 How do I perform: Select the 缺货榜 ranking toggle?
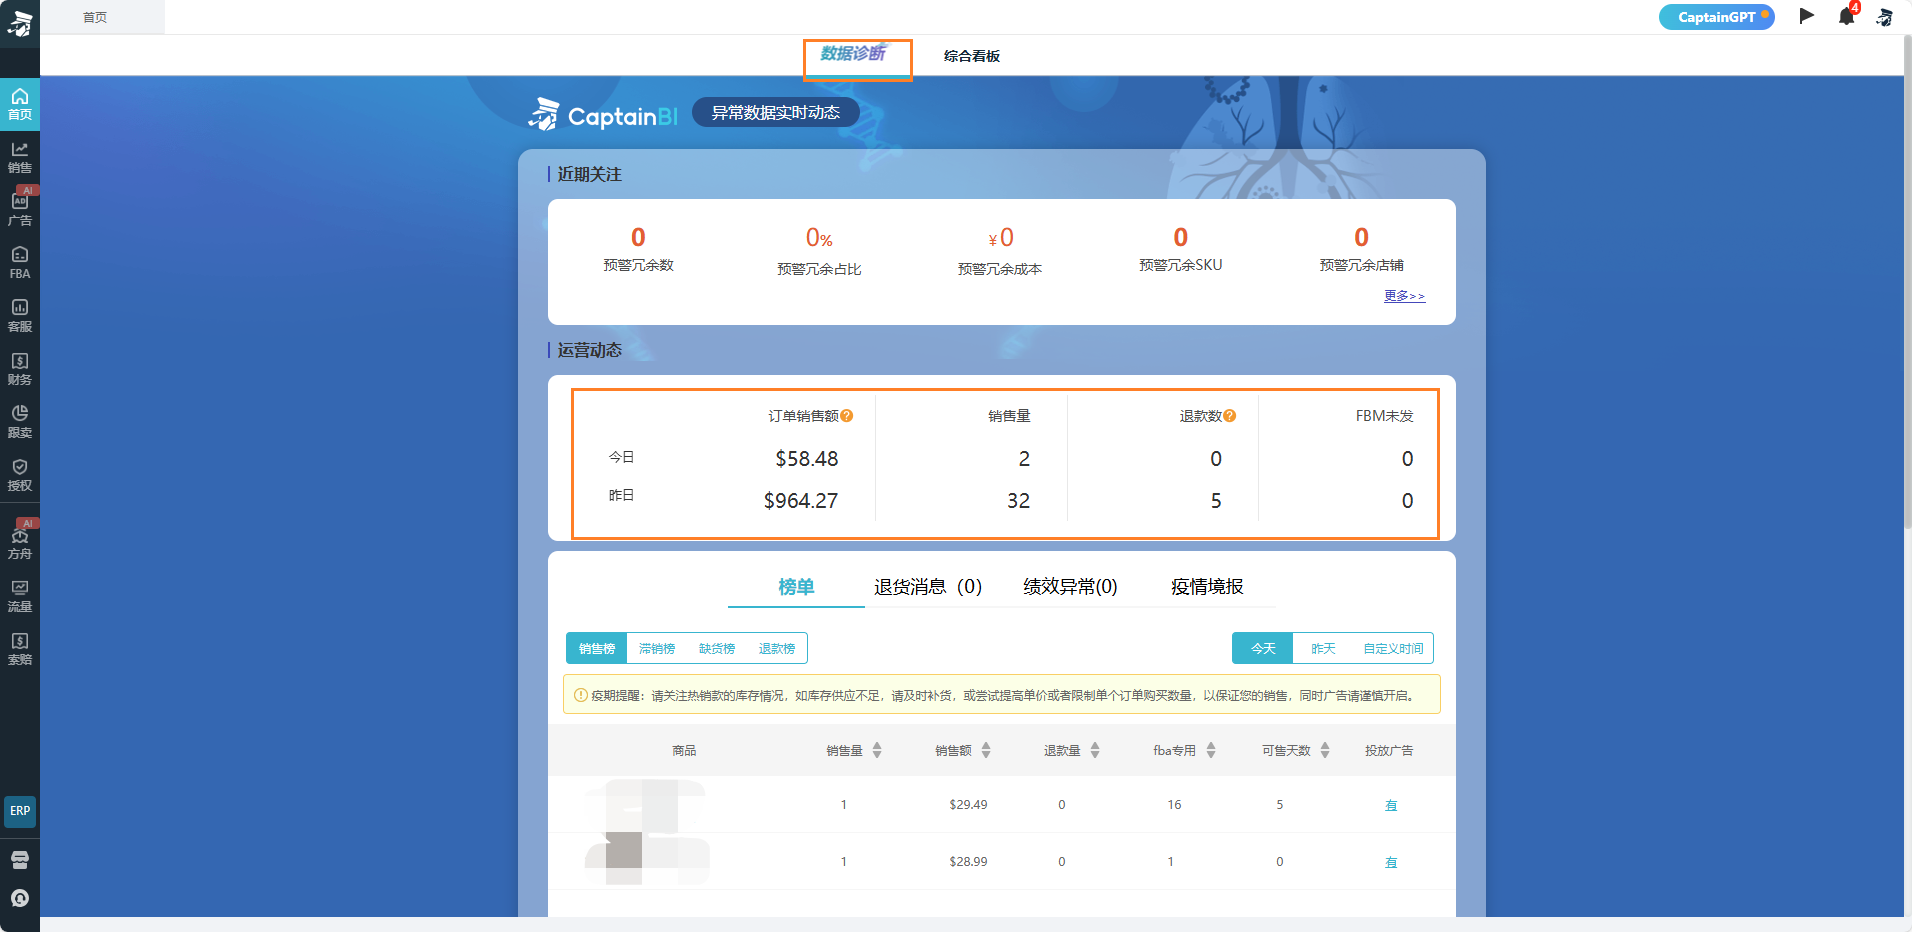pos(717,648)
